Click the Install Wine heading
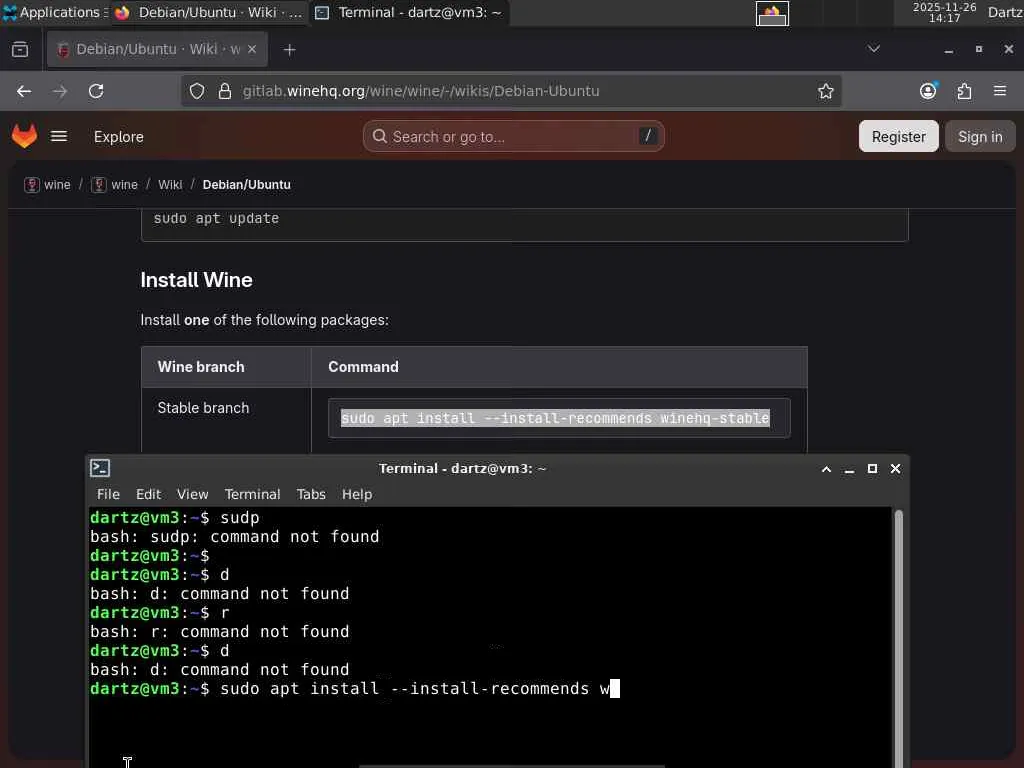1024x768 pixels. tap(196, 280)
